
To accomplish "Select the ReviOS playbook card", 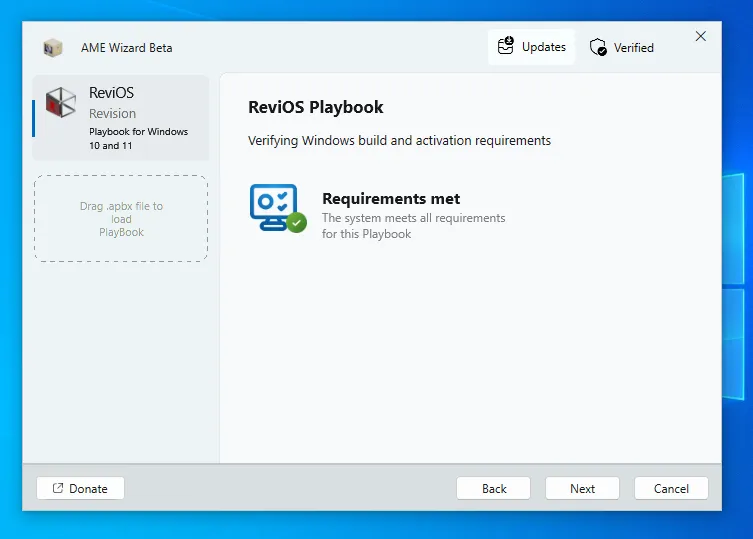I will pos(121,118).
